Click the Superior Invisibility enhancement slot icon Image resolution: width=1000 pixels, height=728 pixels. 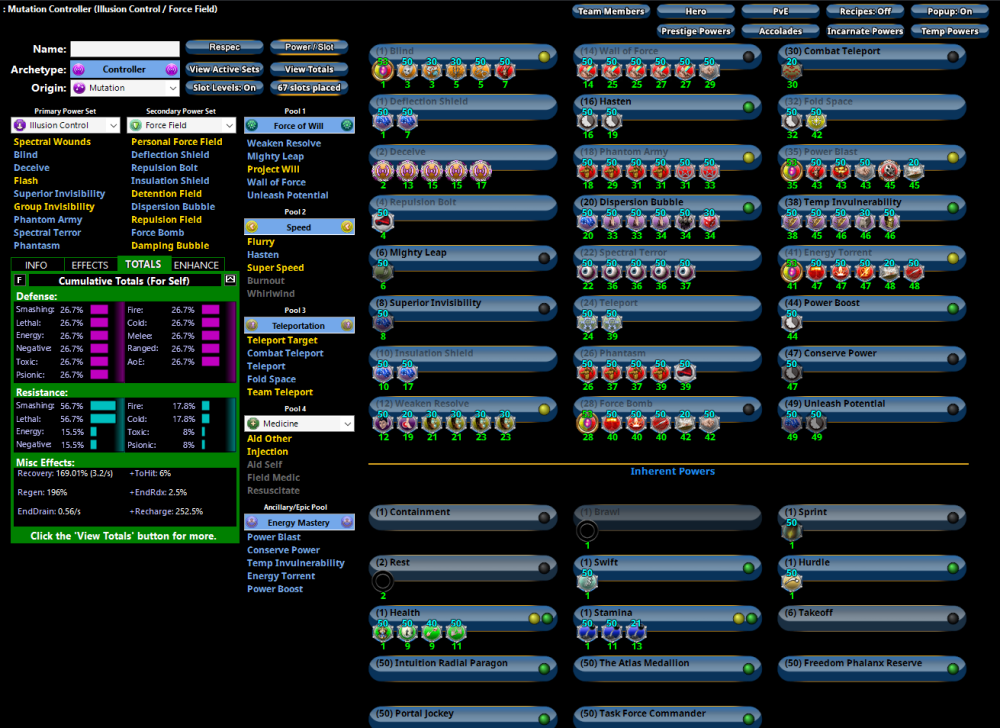(x=382, y=322)
